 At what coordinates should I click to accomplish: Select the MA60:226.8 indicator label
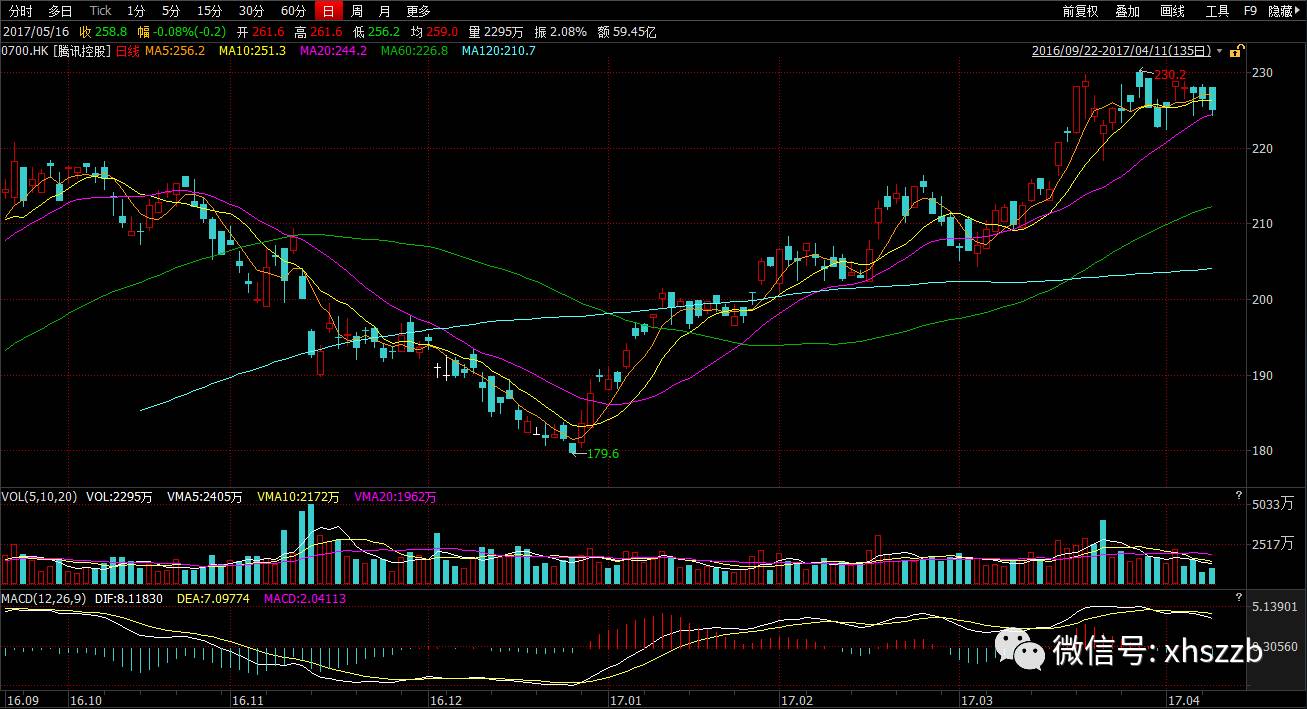(414, 50)
